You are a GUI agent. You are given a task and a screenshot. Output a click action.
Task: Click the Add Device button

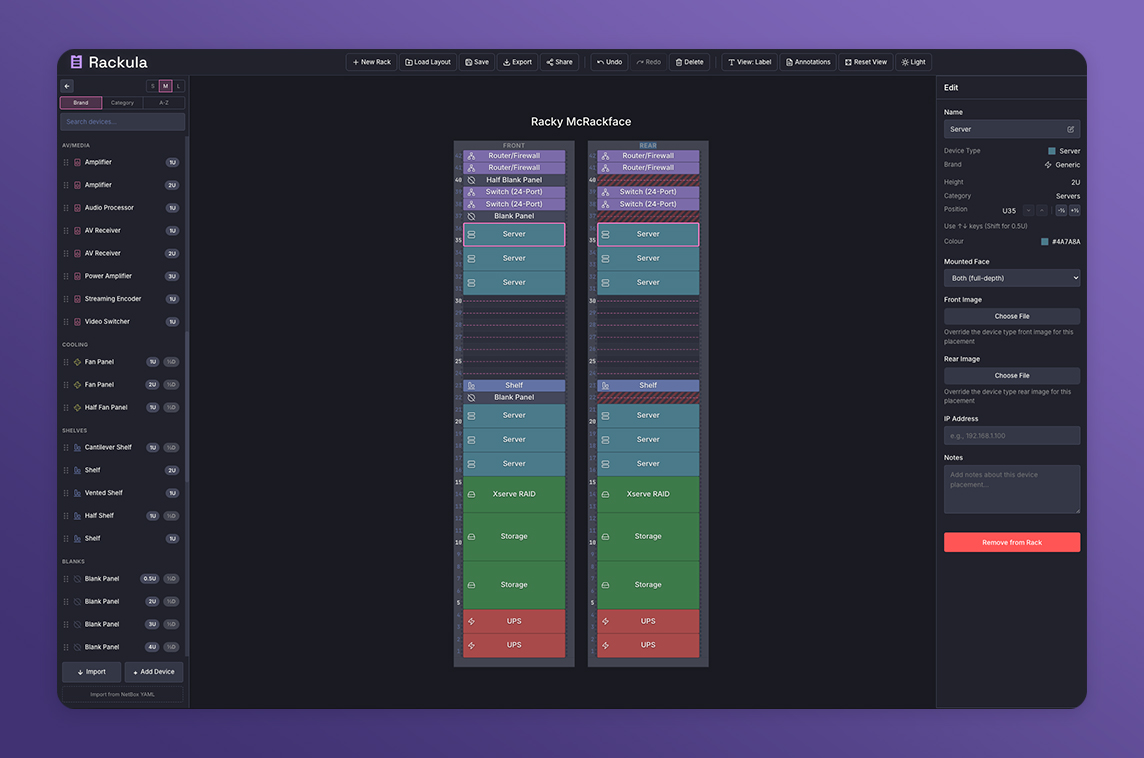[x=154, y=672]
